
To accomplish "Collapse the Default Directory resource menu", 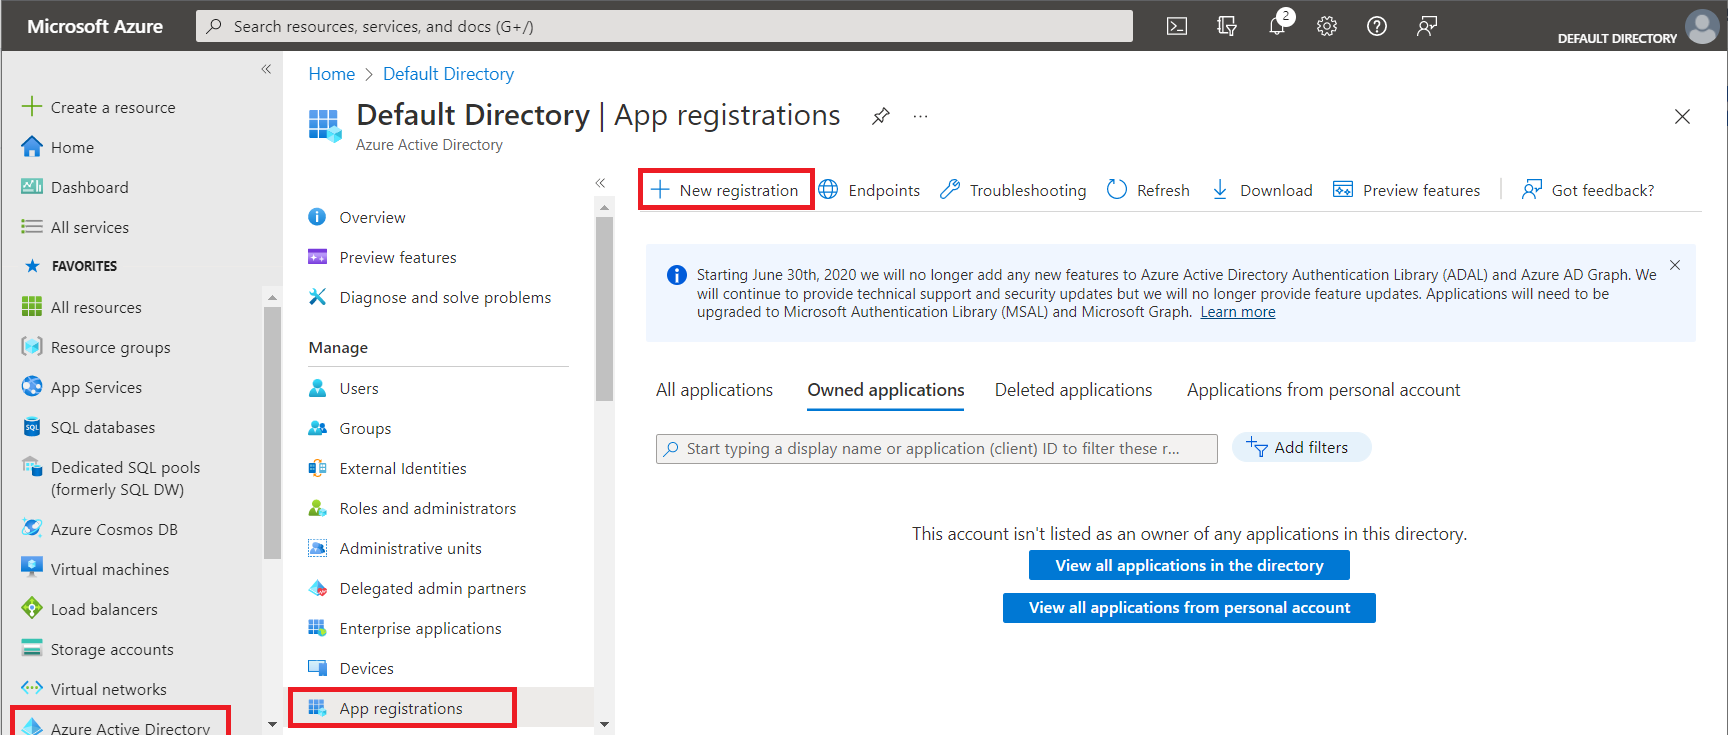I will click(x=600, y=183).
